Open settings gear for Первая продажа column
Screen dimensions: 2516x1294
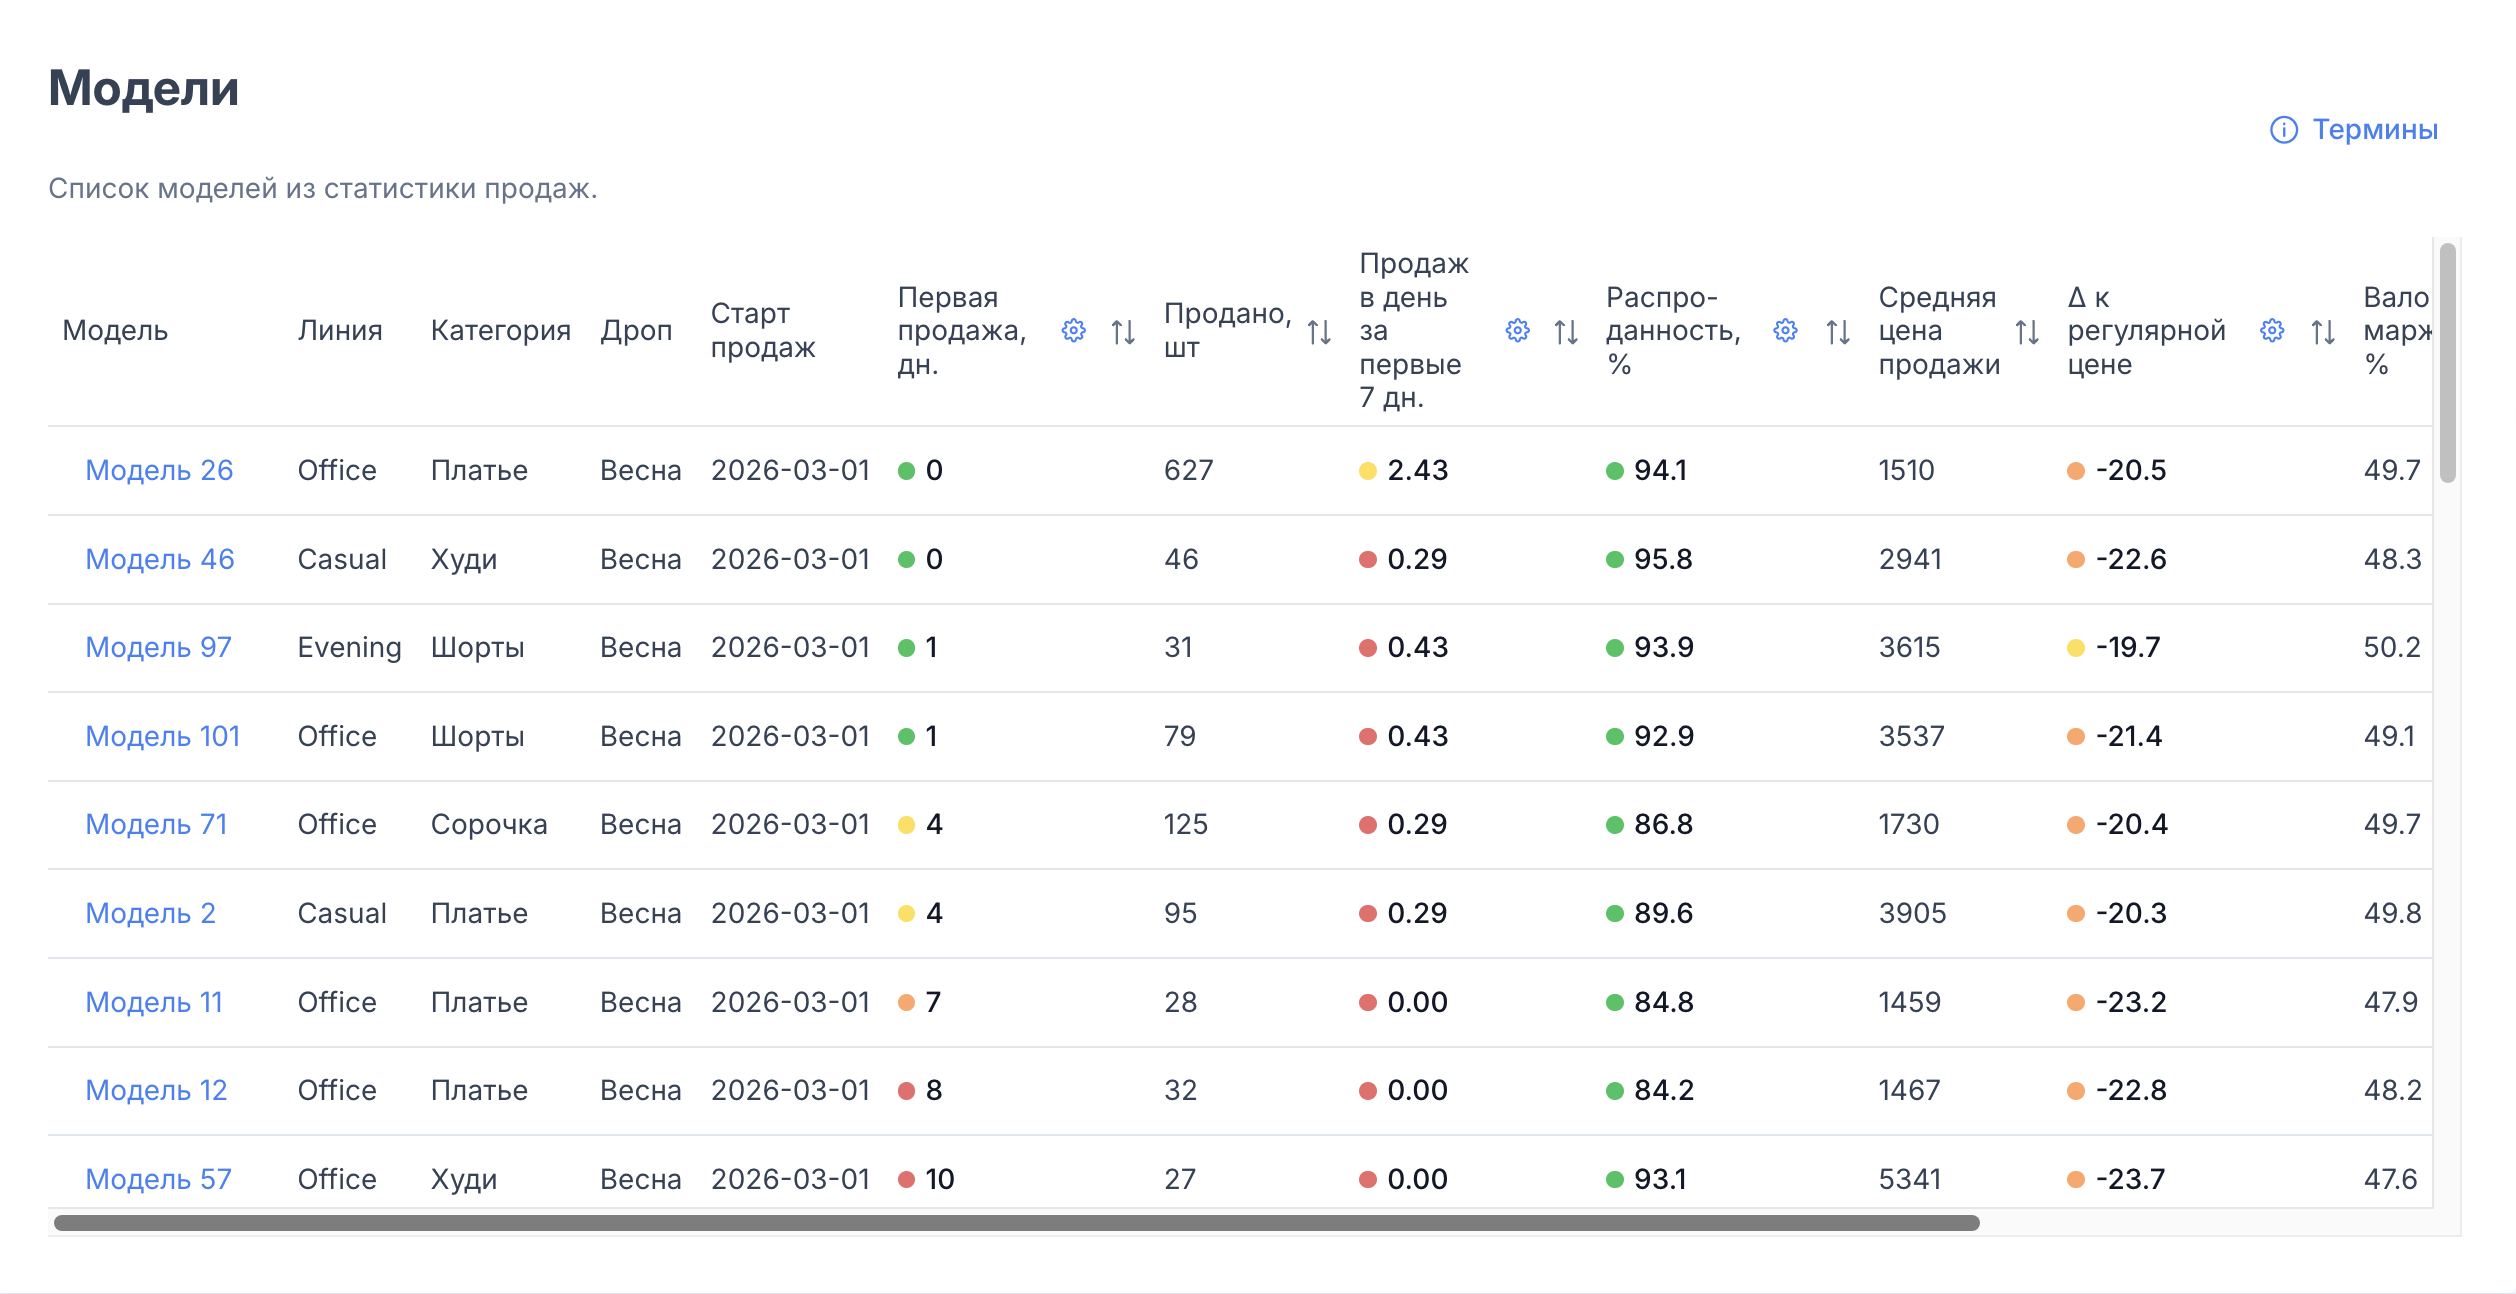coord(1073,331)
